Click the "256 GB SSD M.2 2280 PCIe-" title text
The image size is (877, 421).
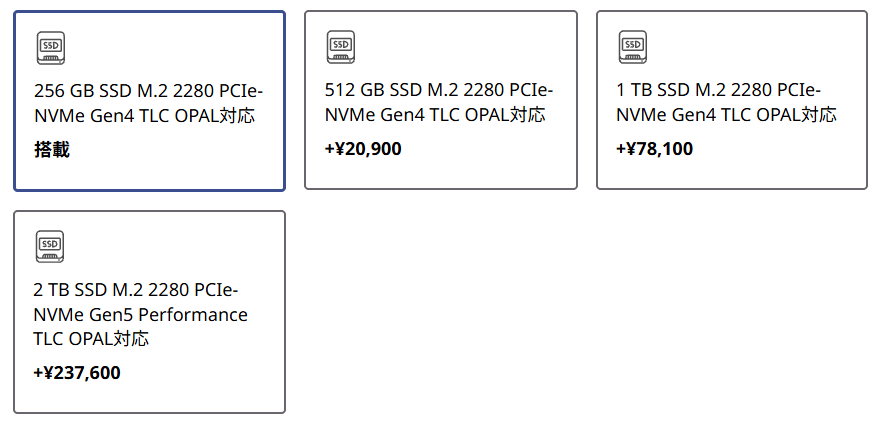[148, 90]
